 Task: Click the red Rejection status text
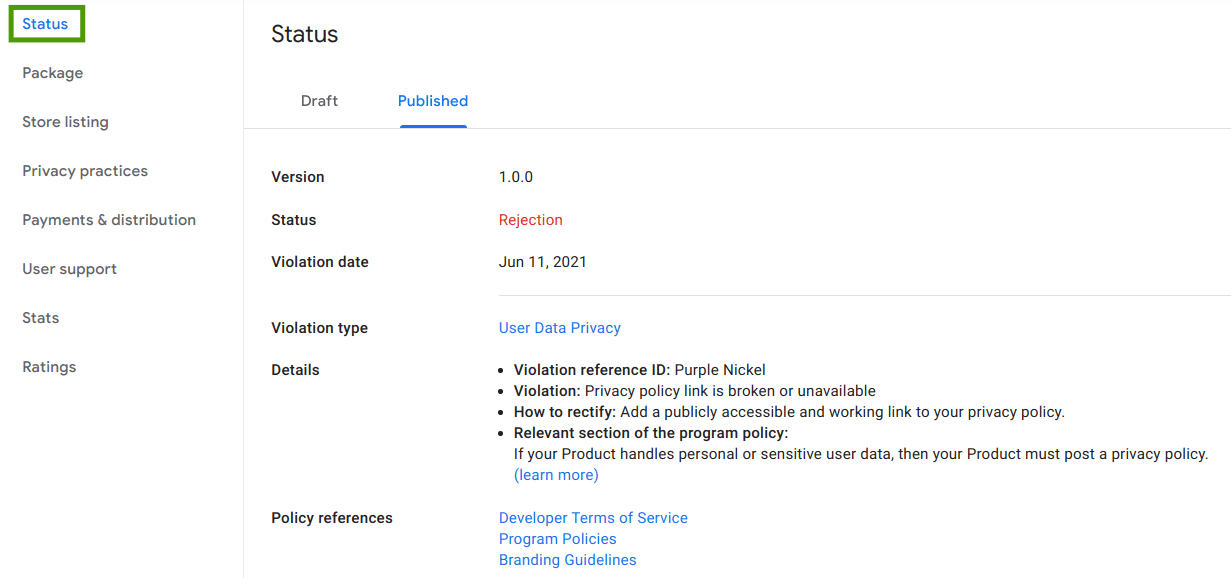coord(530,219)
